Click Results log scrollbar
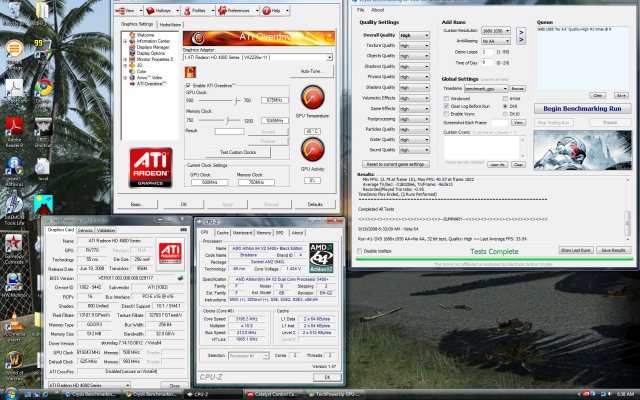This screenshot has width=640, height=400. (x=628, y=209)
